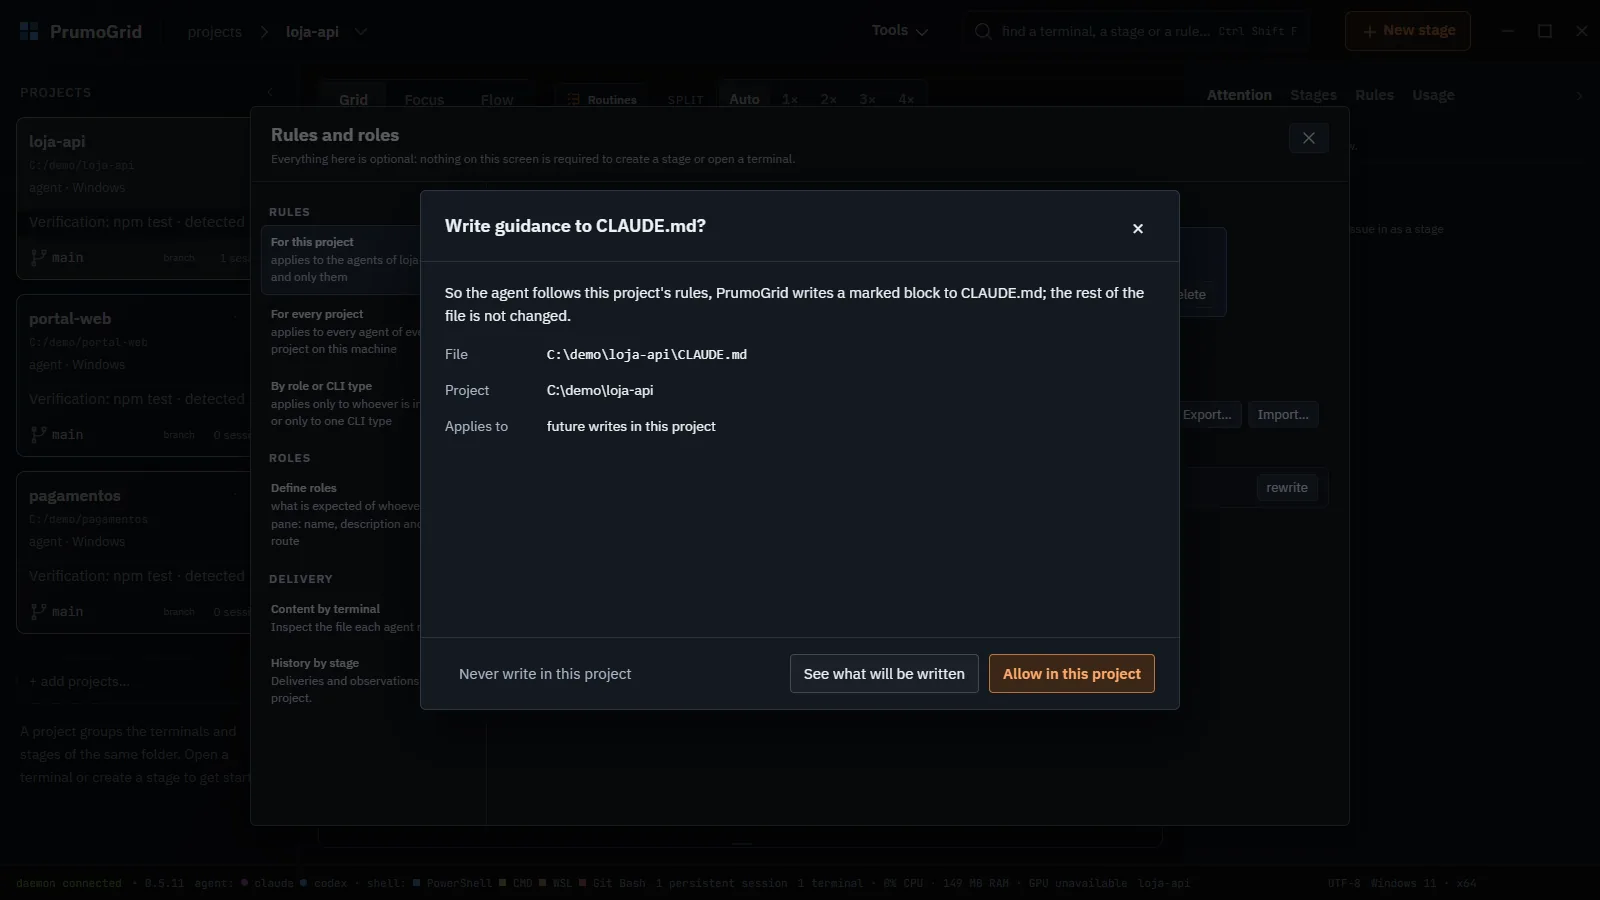Collapse the projects sidebar chevron

pyautogui.click(x=270, y=92)
